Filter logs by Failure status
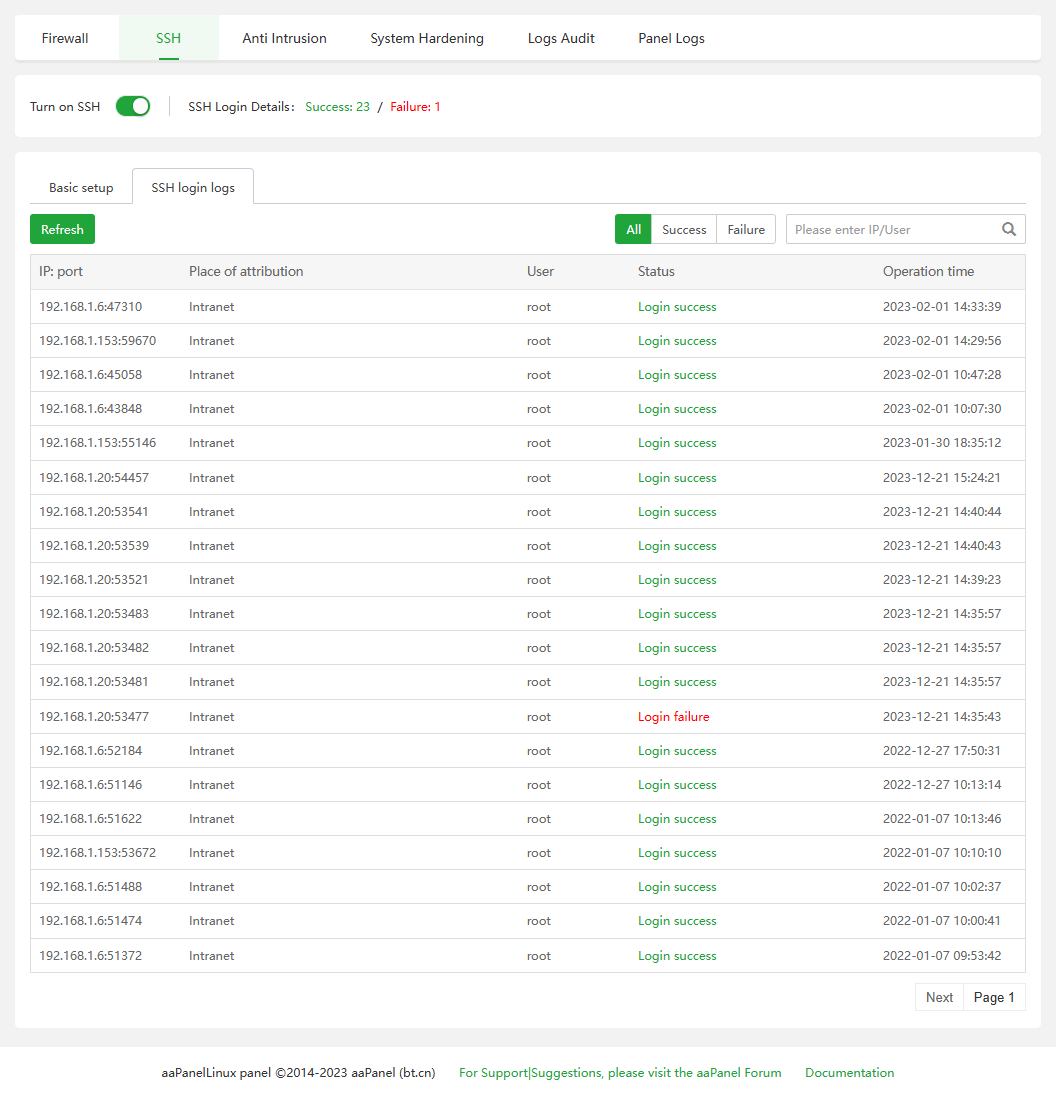 746,230
